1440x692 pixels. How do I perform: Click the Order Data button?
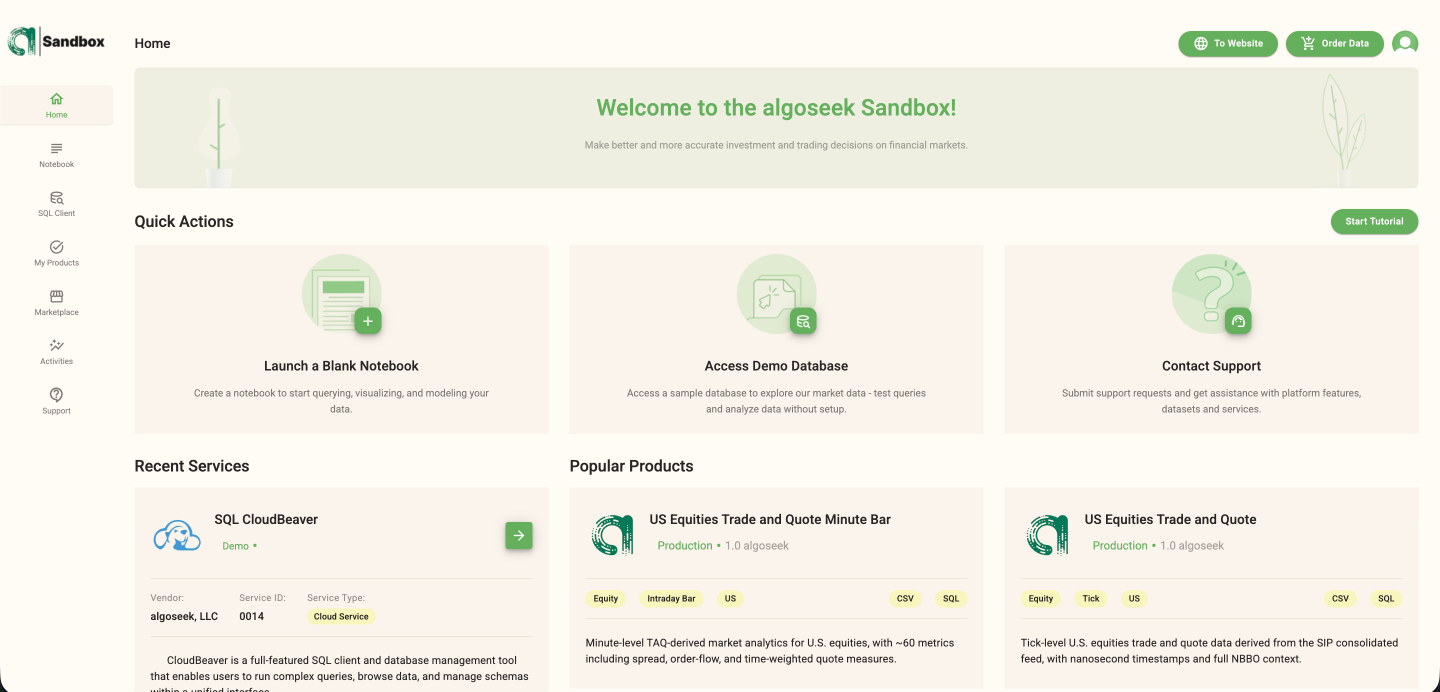pos(1335,43)
